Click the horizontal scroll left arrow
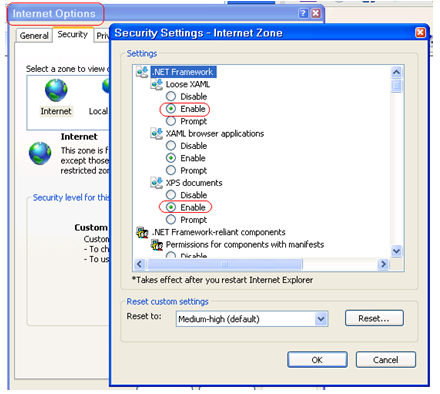 (x=140, y=264)
